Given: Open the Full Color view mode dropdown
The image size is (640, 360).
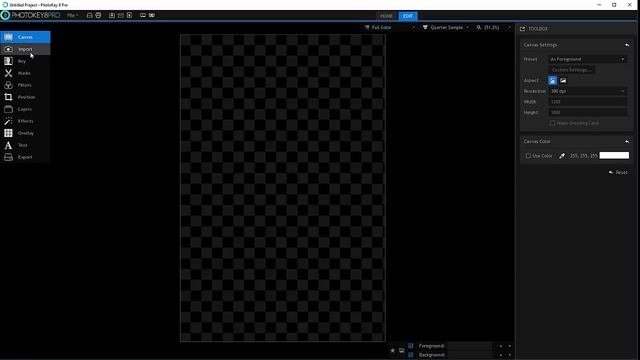Looking at the screenshot, I should pyautogui.click(x=389, y=27).
